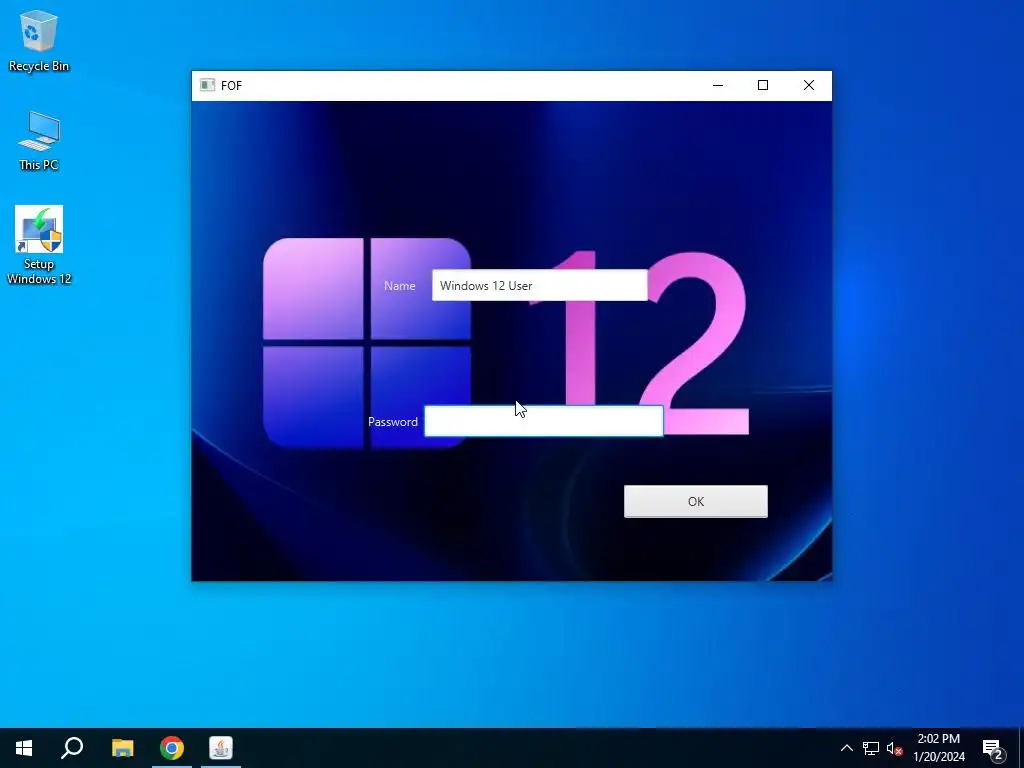
Task: Click the FOF window title bar icon
Action: click(x=208, y=86)
